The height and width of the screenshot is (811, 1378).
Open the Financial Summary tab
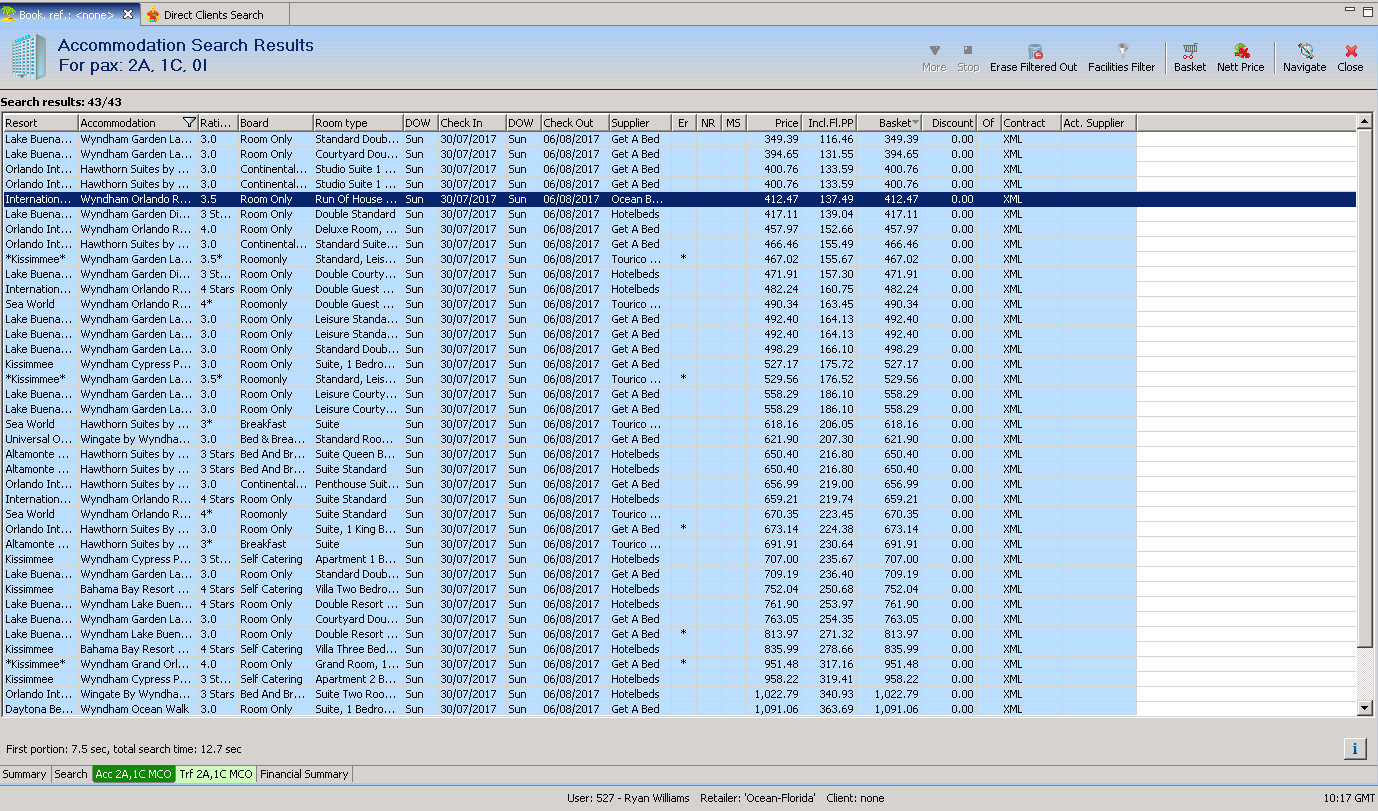click(304, 774)
